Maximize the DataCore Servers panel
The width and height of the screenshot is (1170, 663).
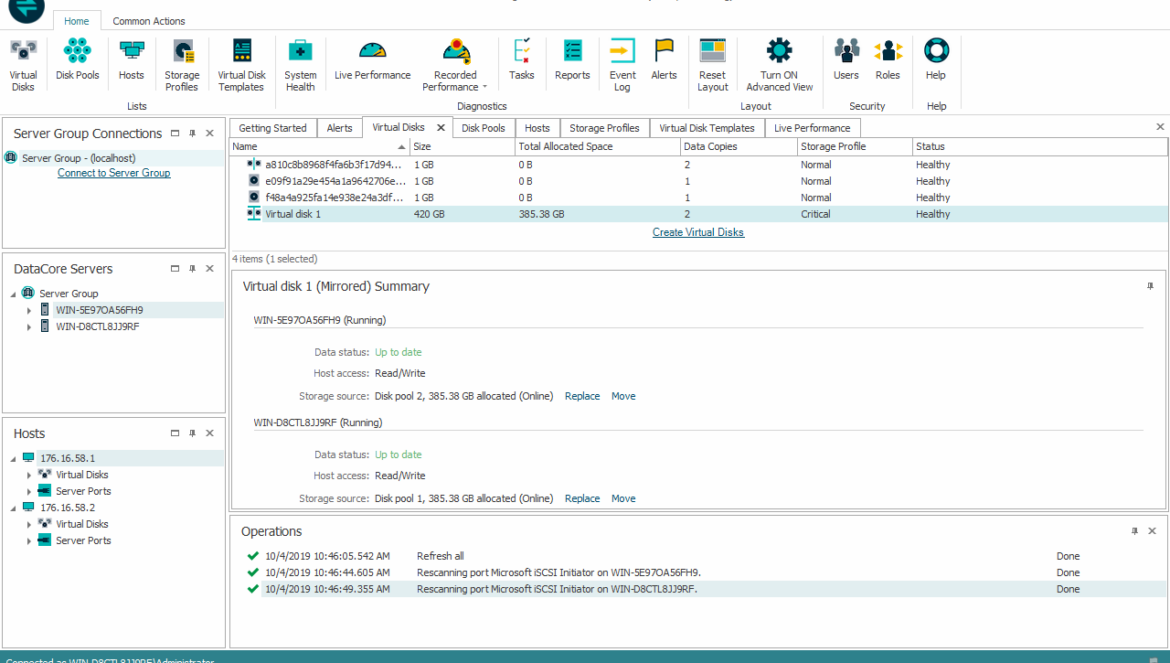[175, 268]
